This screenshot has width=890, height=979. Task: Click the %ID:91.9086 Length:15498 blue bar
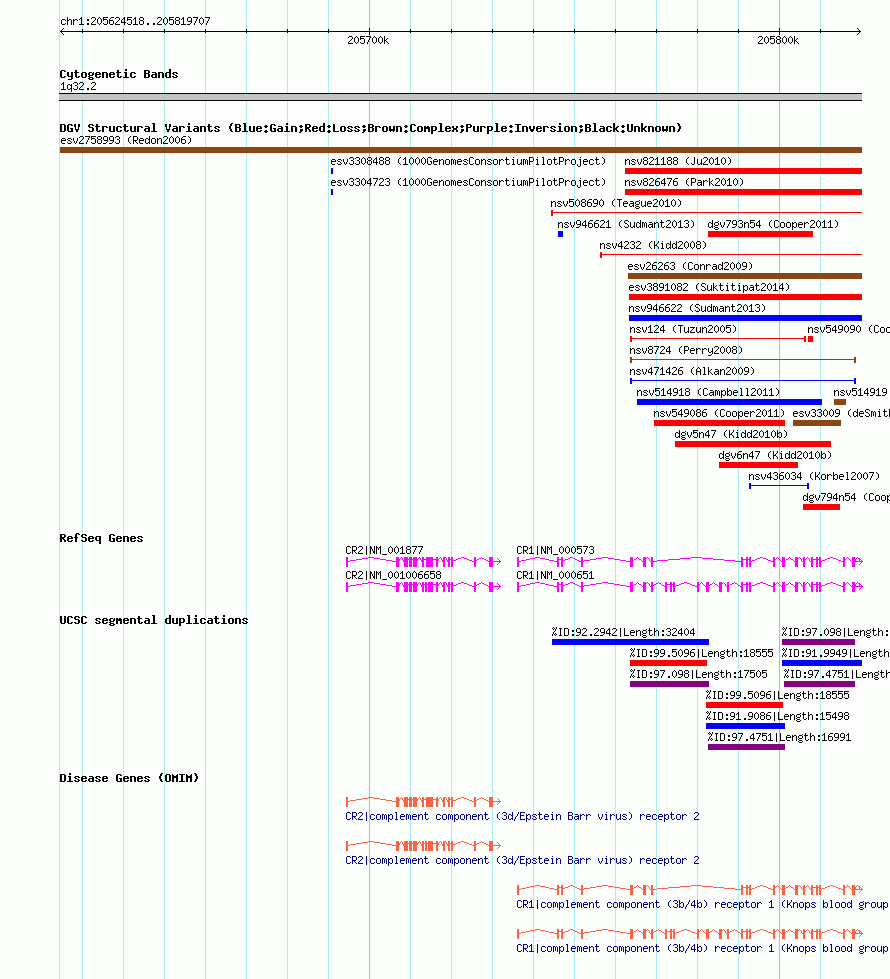coord(745,726)
